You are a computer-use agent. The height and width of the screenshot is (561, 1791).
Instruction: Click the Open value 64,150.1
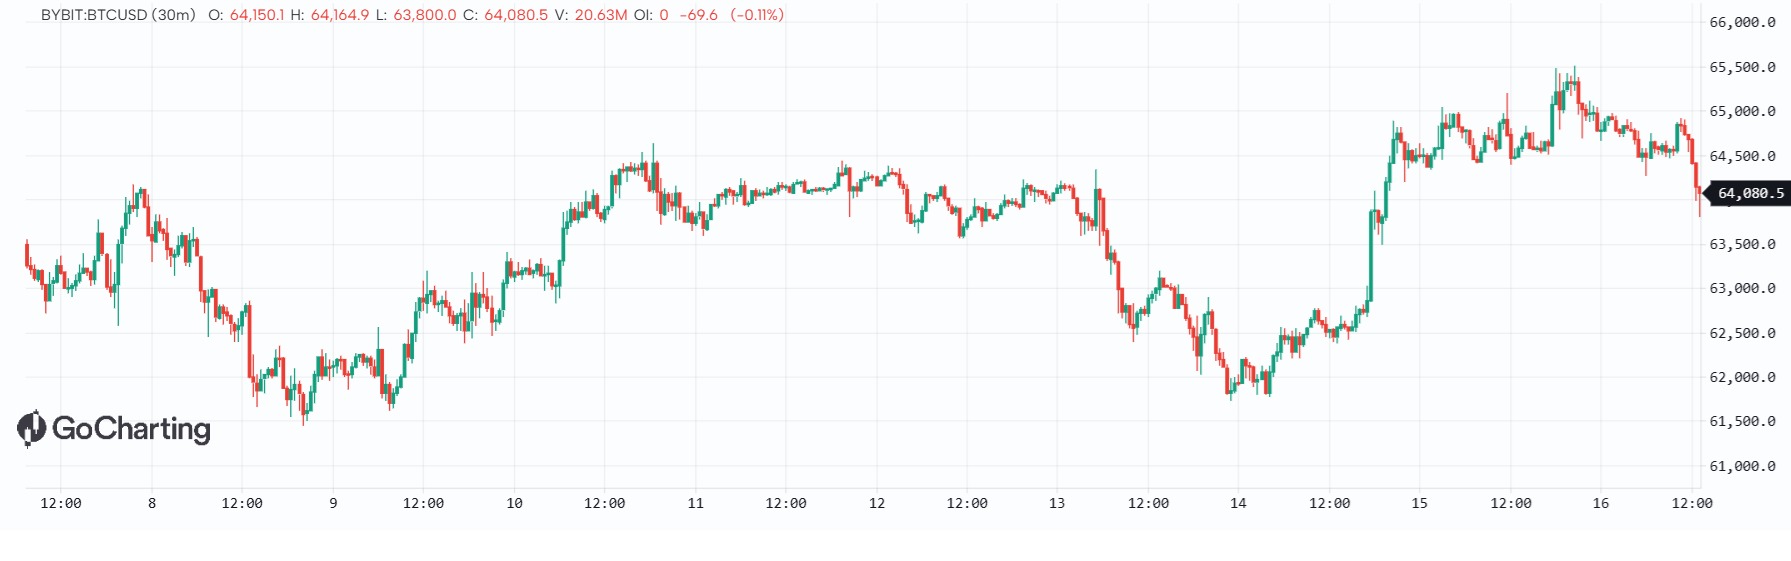coord(257,15)
